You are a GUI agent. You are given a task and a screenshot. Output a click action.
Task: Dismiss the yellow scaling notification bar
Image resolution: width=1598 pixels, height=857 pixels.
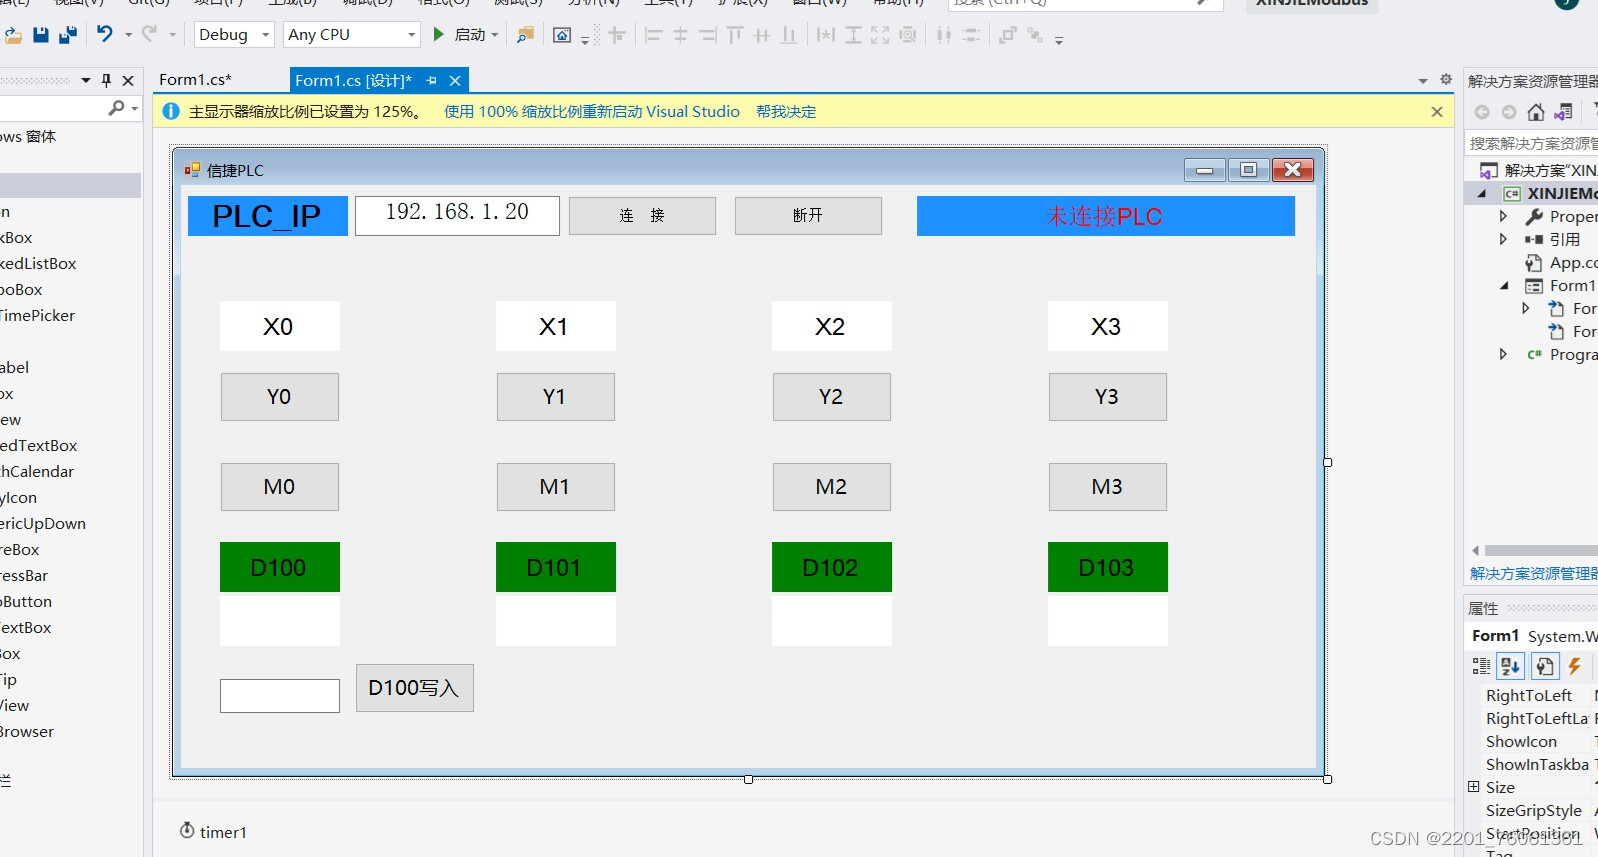pyautogui.click(x=1437, y=112)
